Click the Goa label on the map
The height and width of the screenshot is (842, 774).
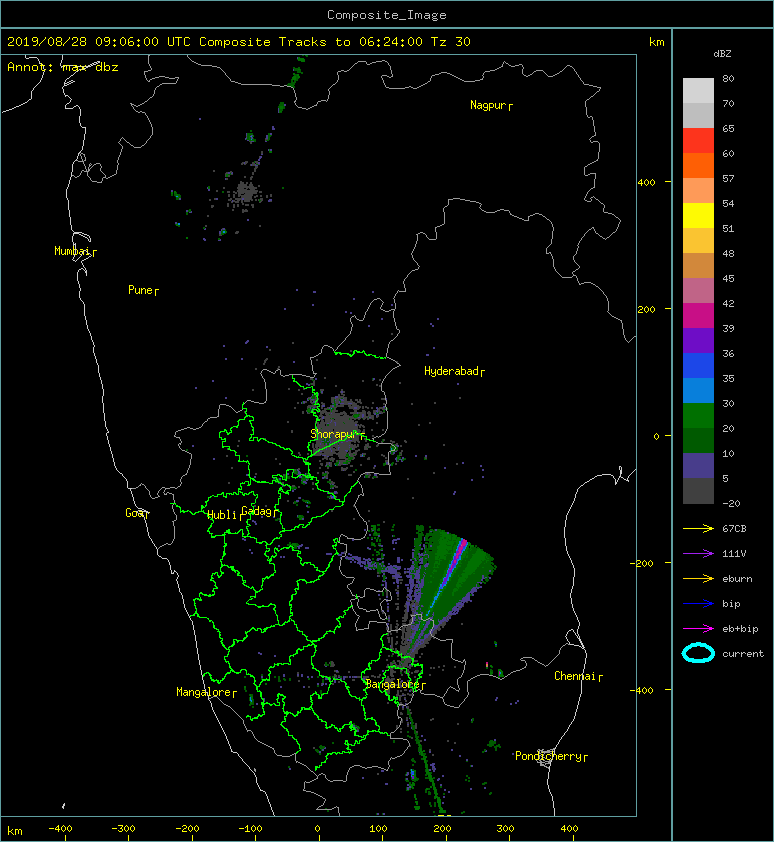pos(137,513)
